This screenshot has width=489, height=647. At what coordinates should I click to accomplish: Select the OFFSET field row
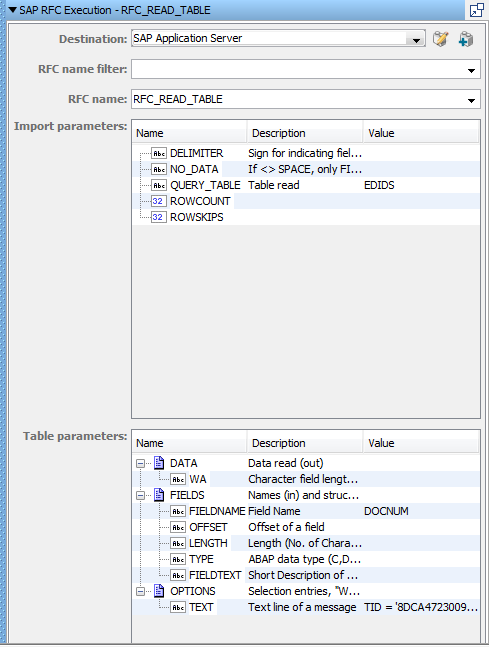[306, 527]
